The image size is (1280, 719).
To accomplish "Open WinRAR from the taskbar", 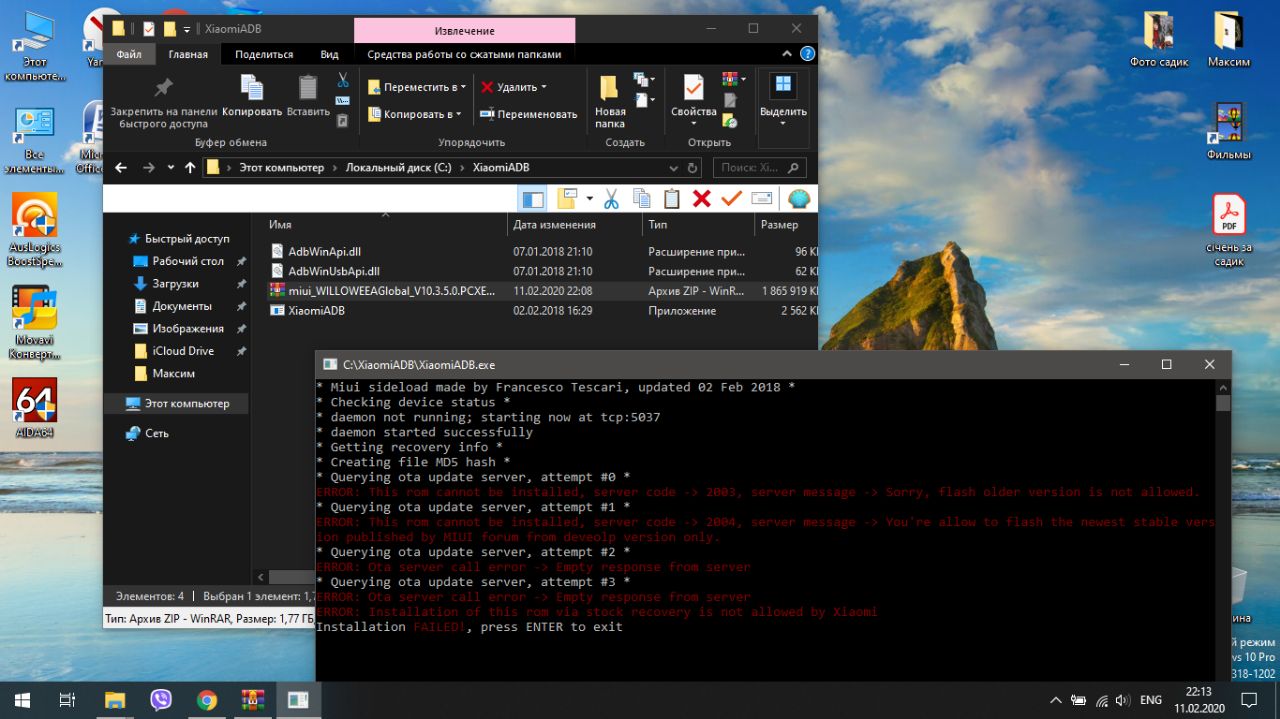I will click(x=253, y=700).
